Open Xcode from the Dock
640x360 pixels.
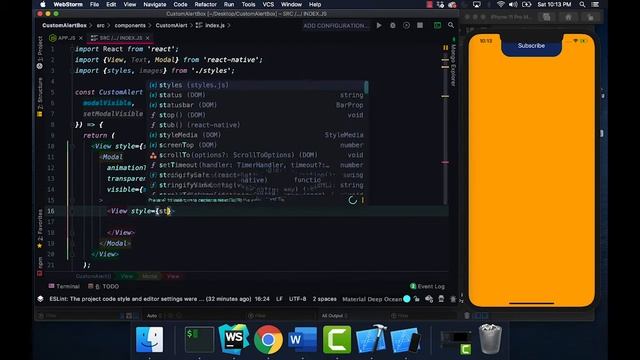(x=371, y=340)
